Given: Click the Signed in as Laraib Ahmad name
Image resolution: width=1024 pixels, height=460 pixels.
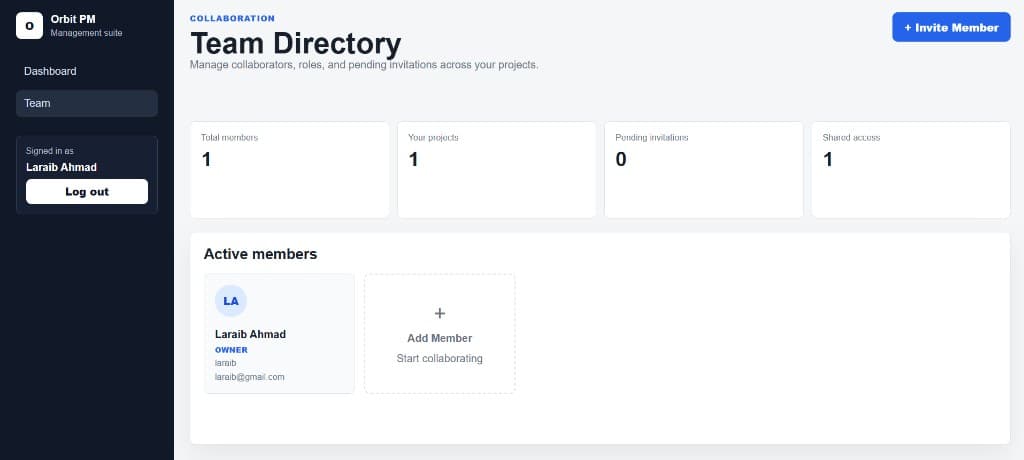Looking at the screenshot, I should pos(61,167).
